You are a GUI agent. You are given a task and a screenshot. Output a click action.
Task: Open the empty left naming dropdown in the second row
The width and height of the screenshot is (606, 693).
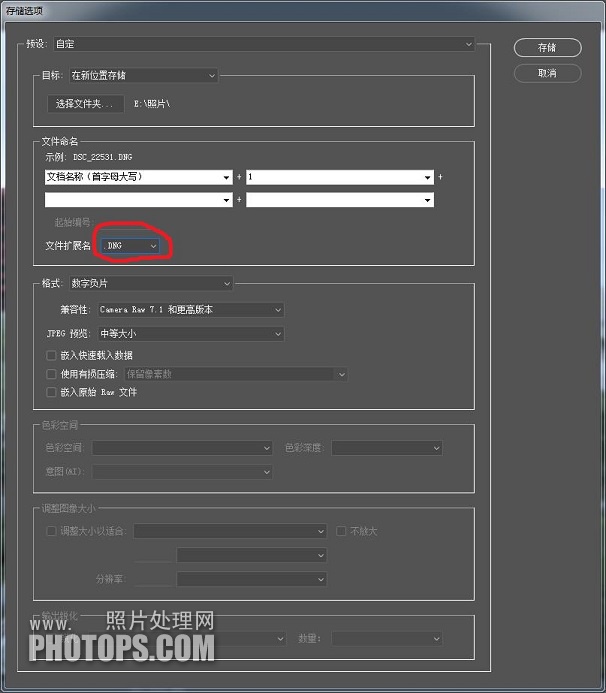click(x=138, y=200)
